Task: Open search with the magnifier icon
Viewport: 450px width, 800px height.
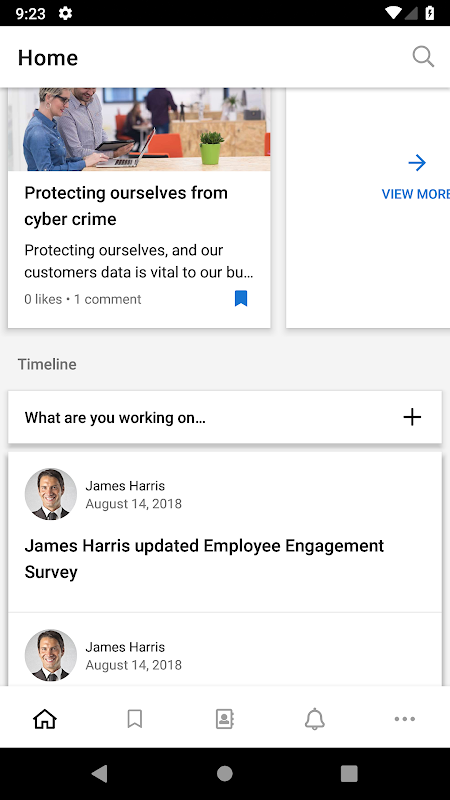Action: (x=423, y=57)
